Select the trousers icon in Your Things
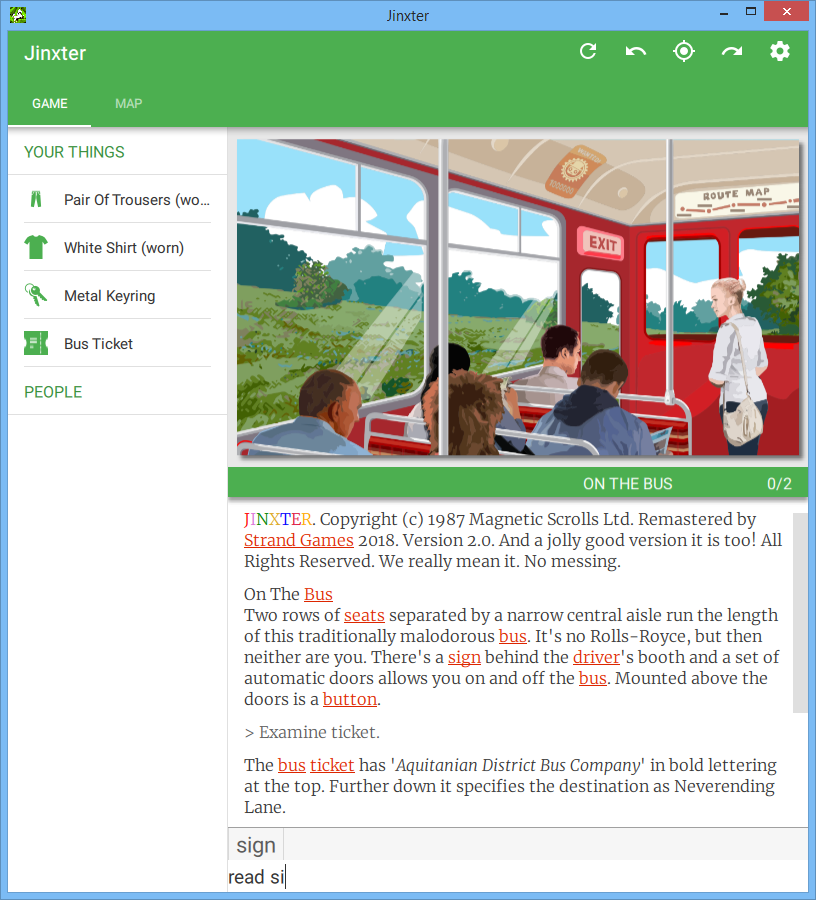This screenshot has width=816, height=900. [36, 199]
